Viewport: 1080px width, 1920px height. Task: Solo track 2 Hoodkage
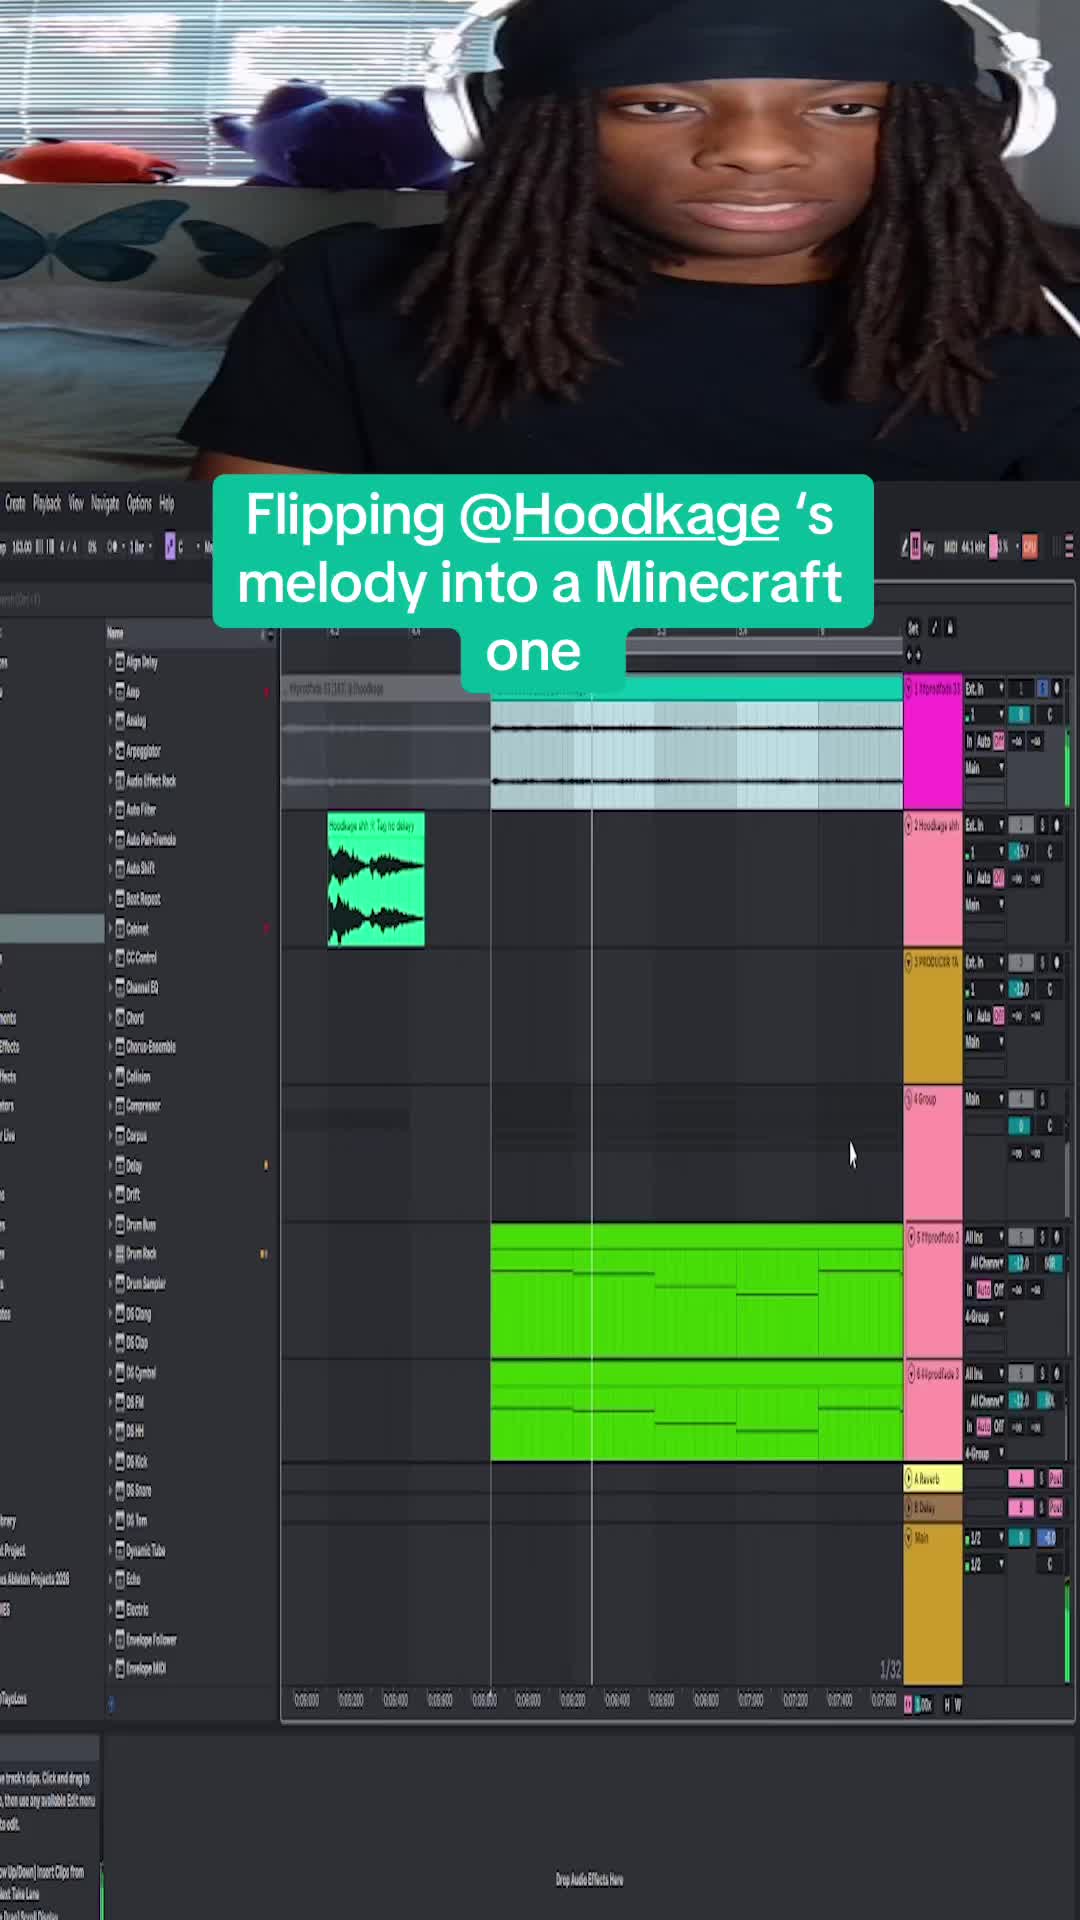[1043, 826]
